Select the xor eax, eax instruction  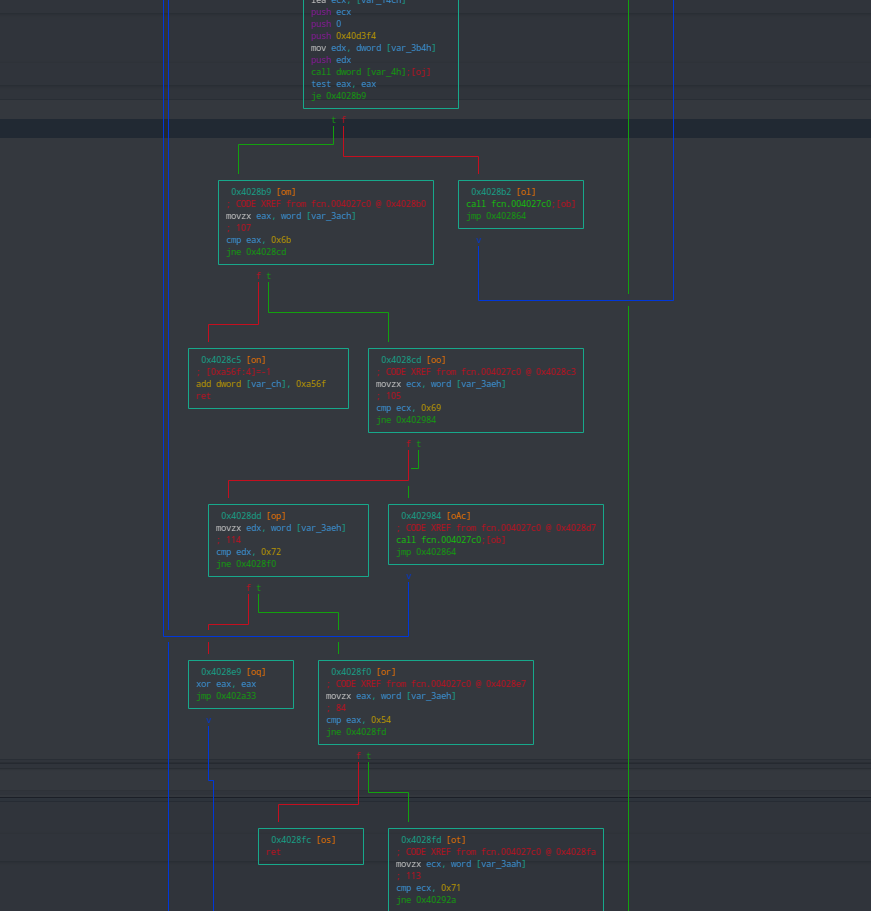(226, 684)
